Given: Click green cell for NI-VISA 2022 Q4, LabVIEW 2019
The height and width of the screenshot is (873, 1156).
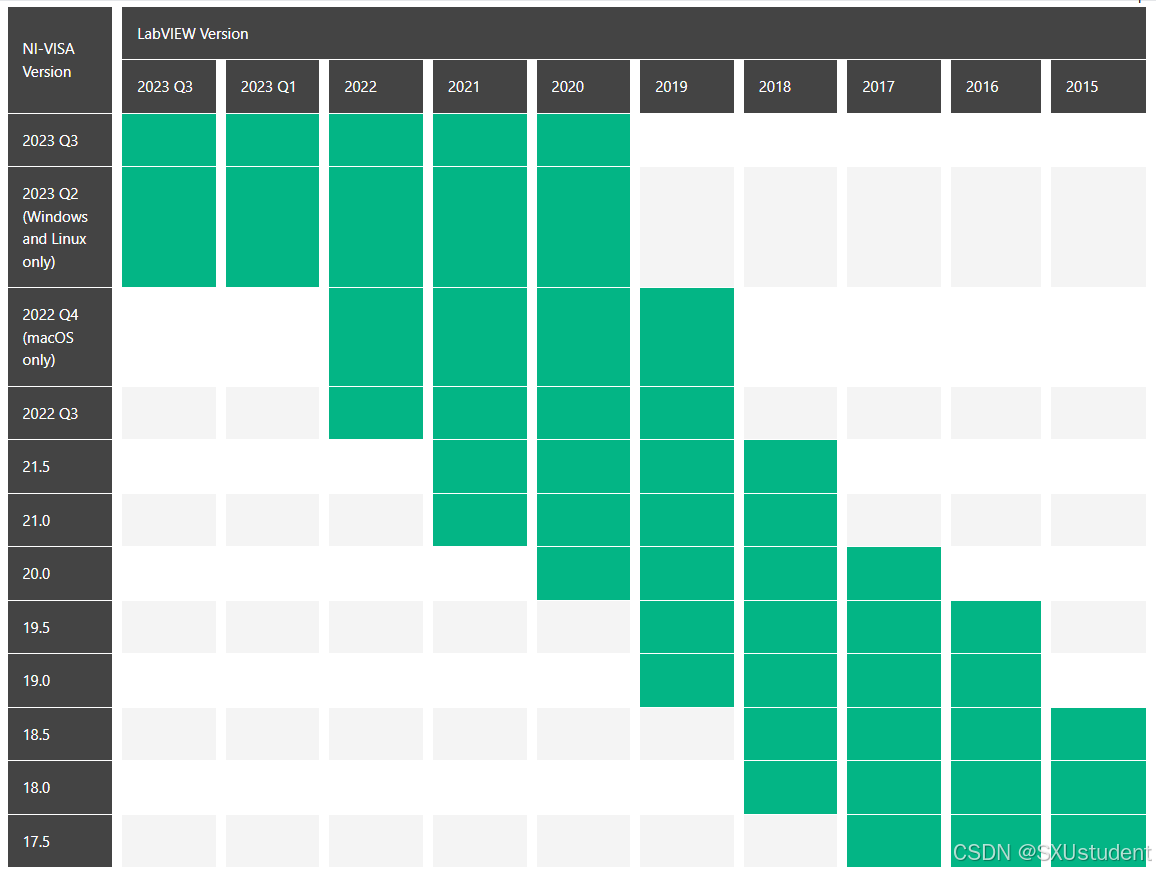Looking at the screenshot, I should (x=687, y=337).
